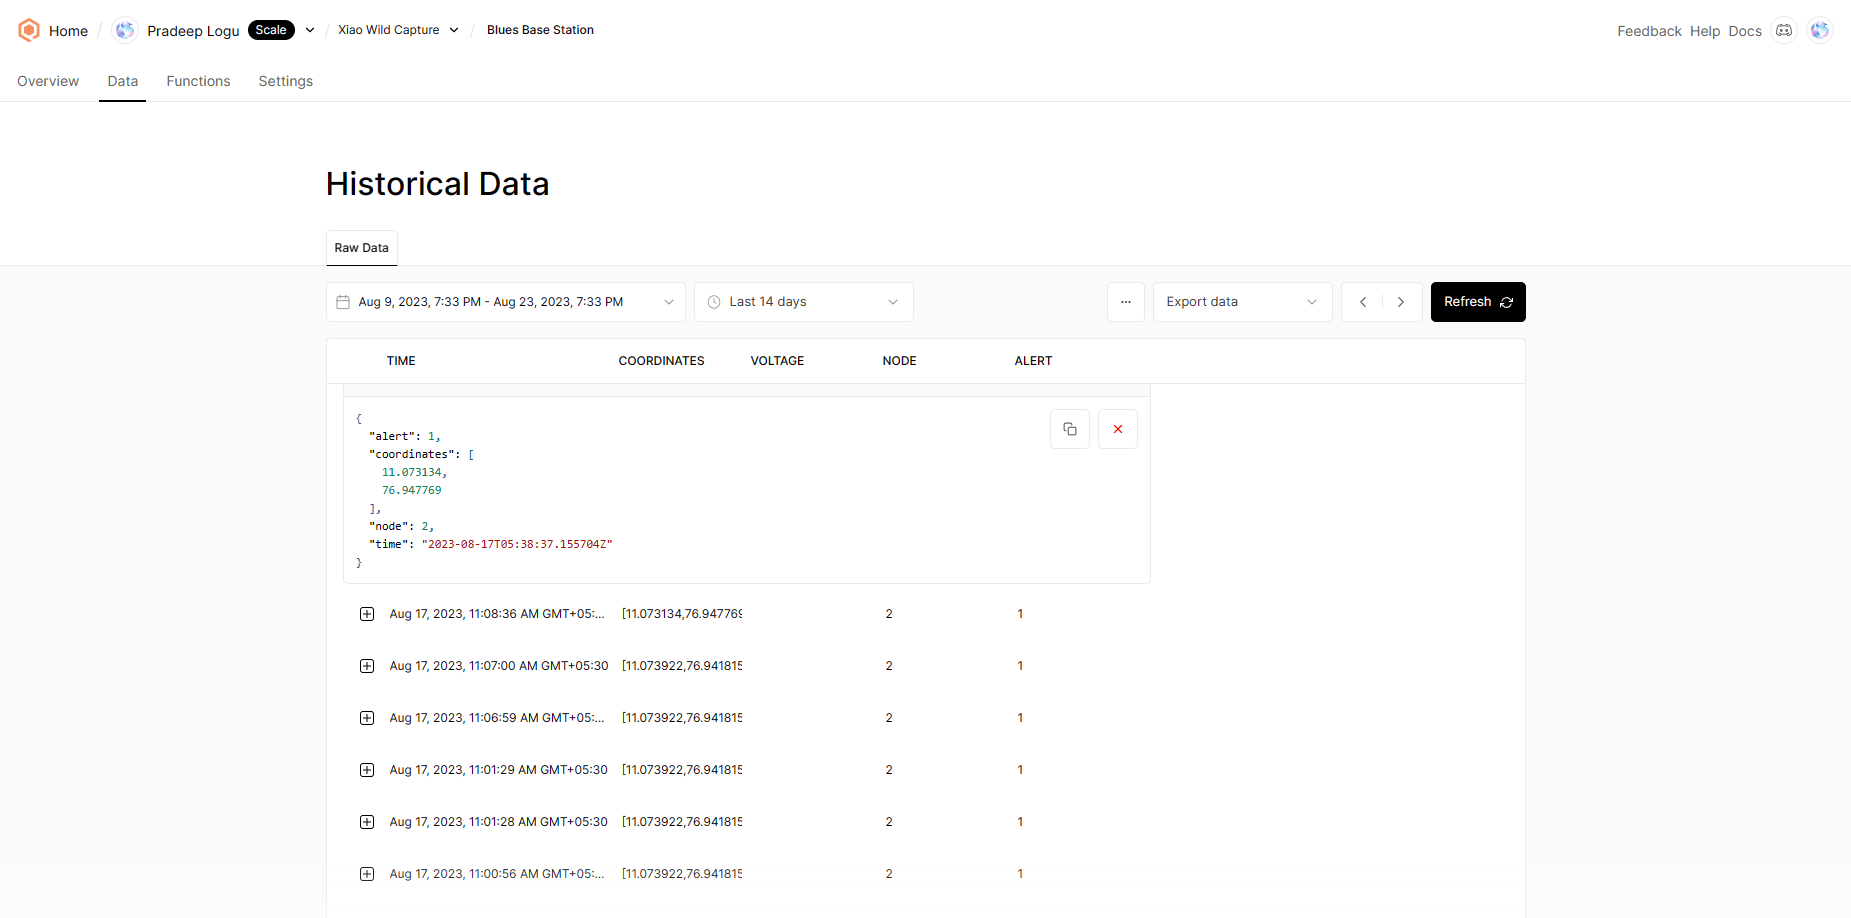The image size is (1851, 918).
Task: Click the NODE column header
Action: 899,361
